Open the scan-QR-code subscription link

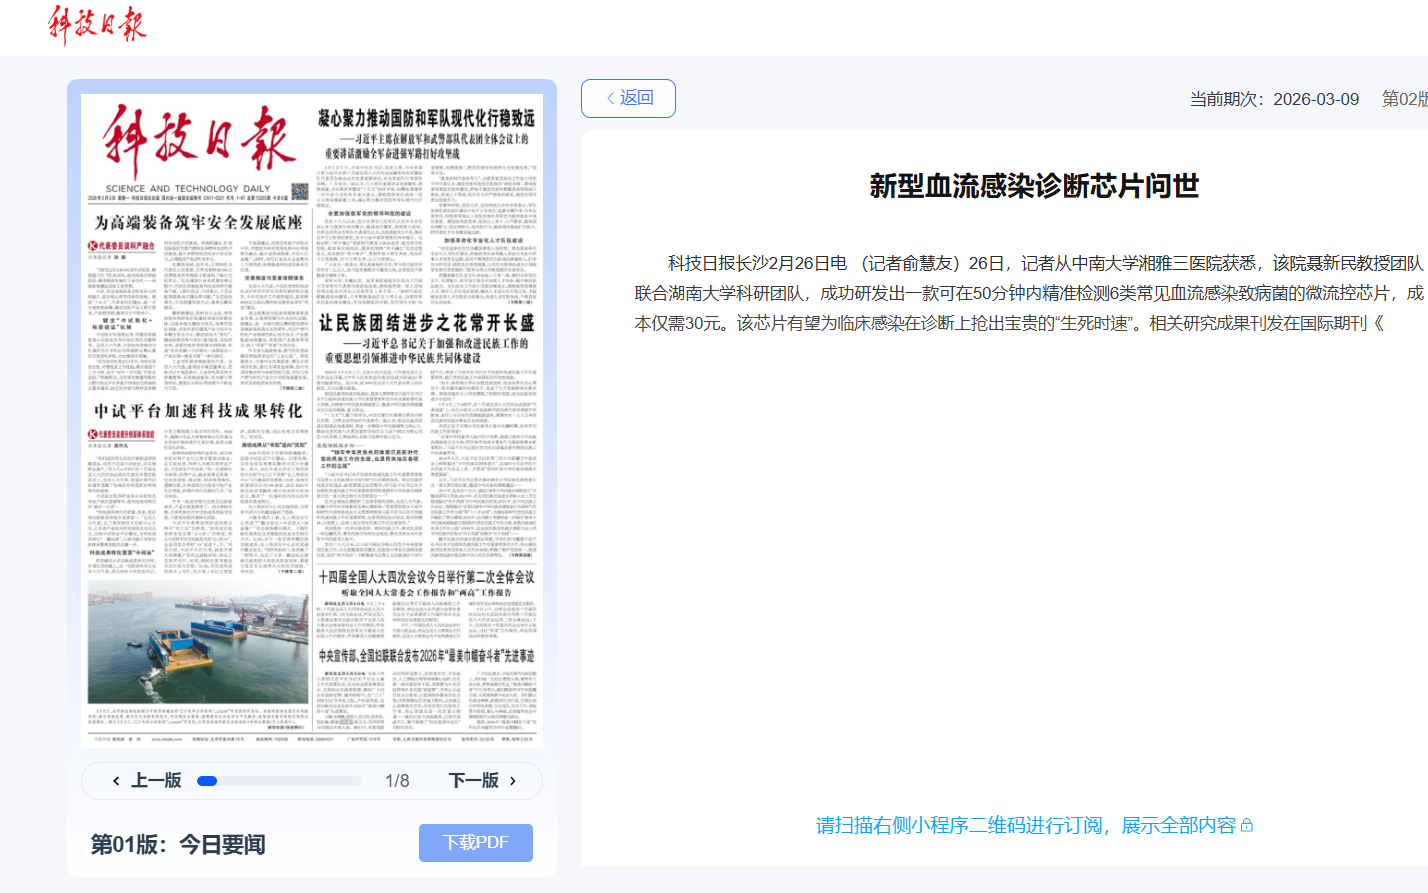click(1025, 825)
